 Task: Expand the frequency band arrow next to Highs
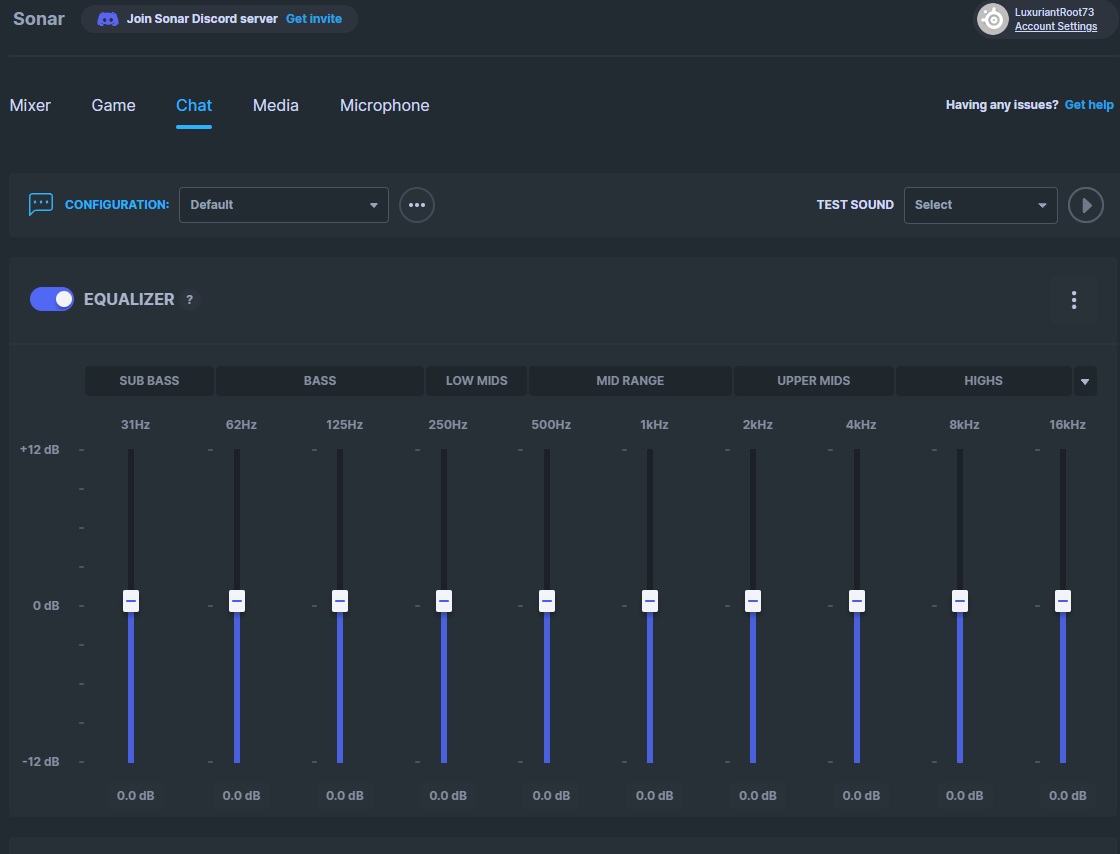[1085, 381]
